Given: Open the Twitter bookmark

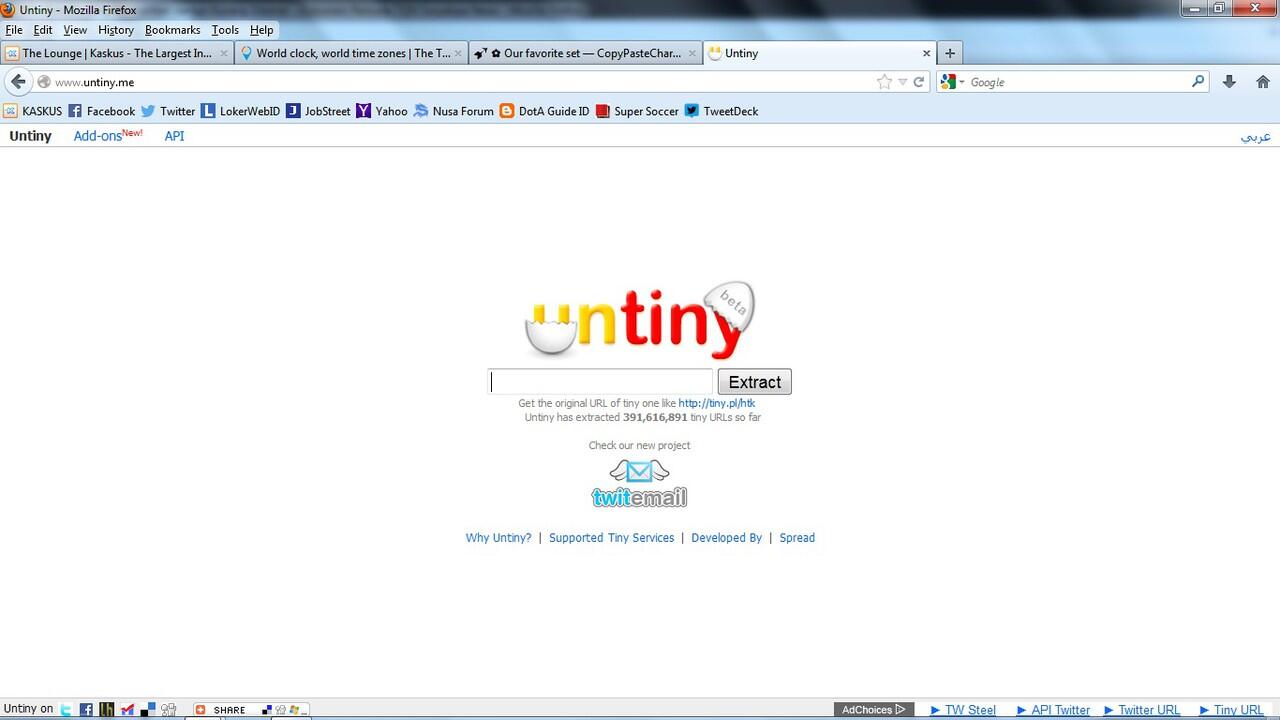Looking at the screenshot, I should click(168, 111).
